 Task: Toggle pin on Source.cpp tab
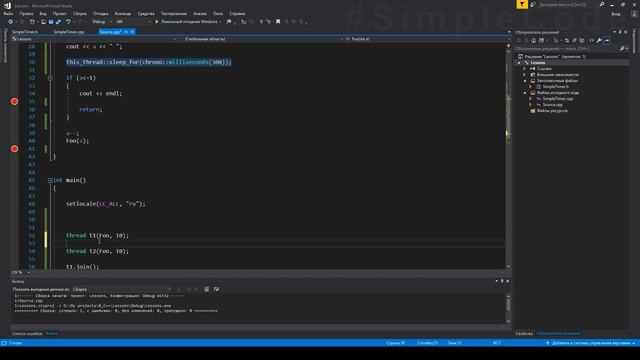pyautogui.click(x=126, y=32)
